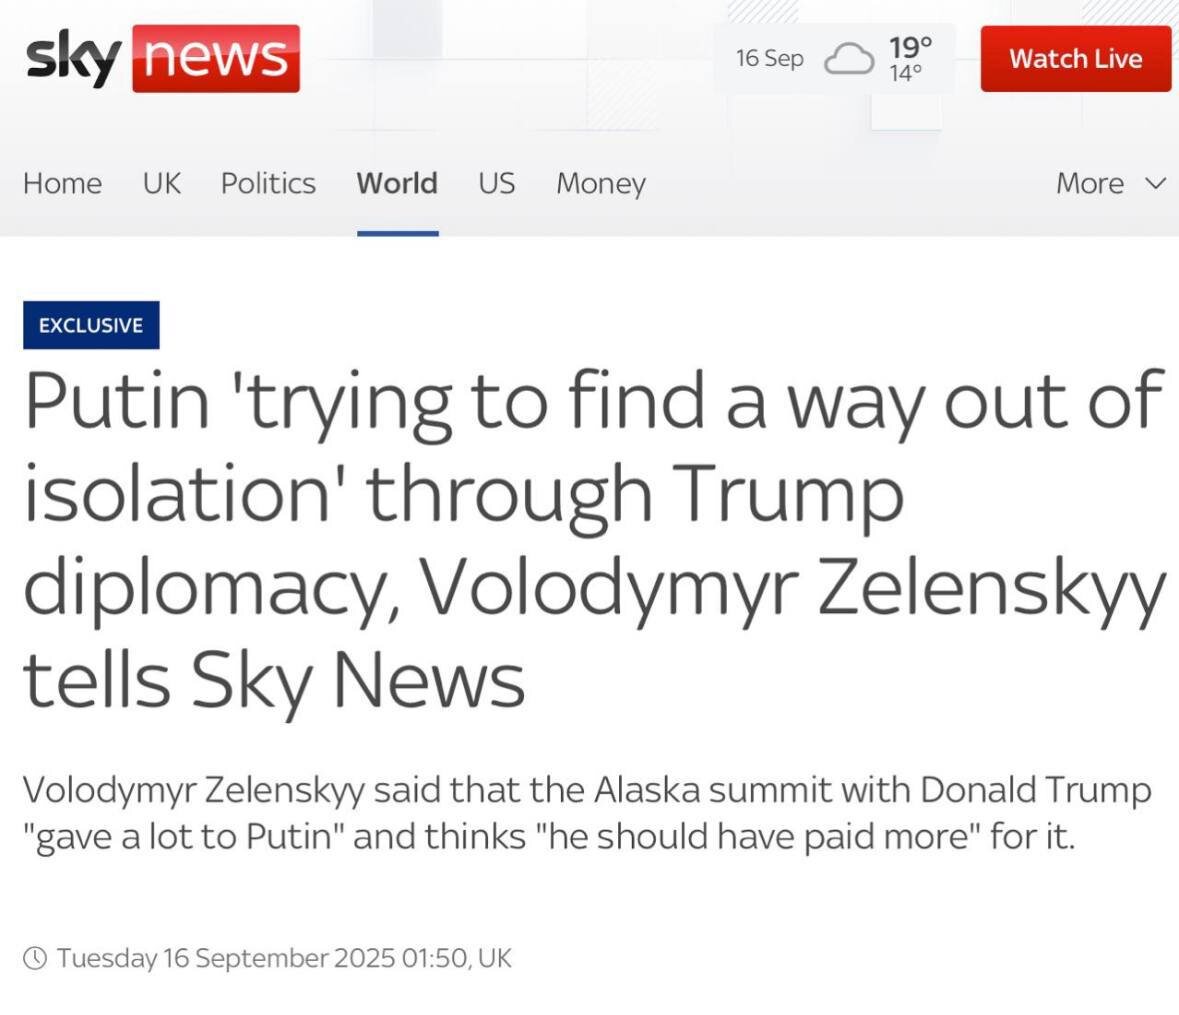Go to the Home section
Viewport: 1179px width, 1015px height.
[x=62, y=184]
